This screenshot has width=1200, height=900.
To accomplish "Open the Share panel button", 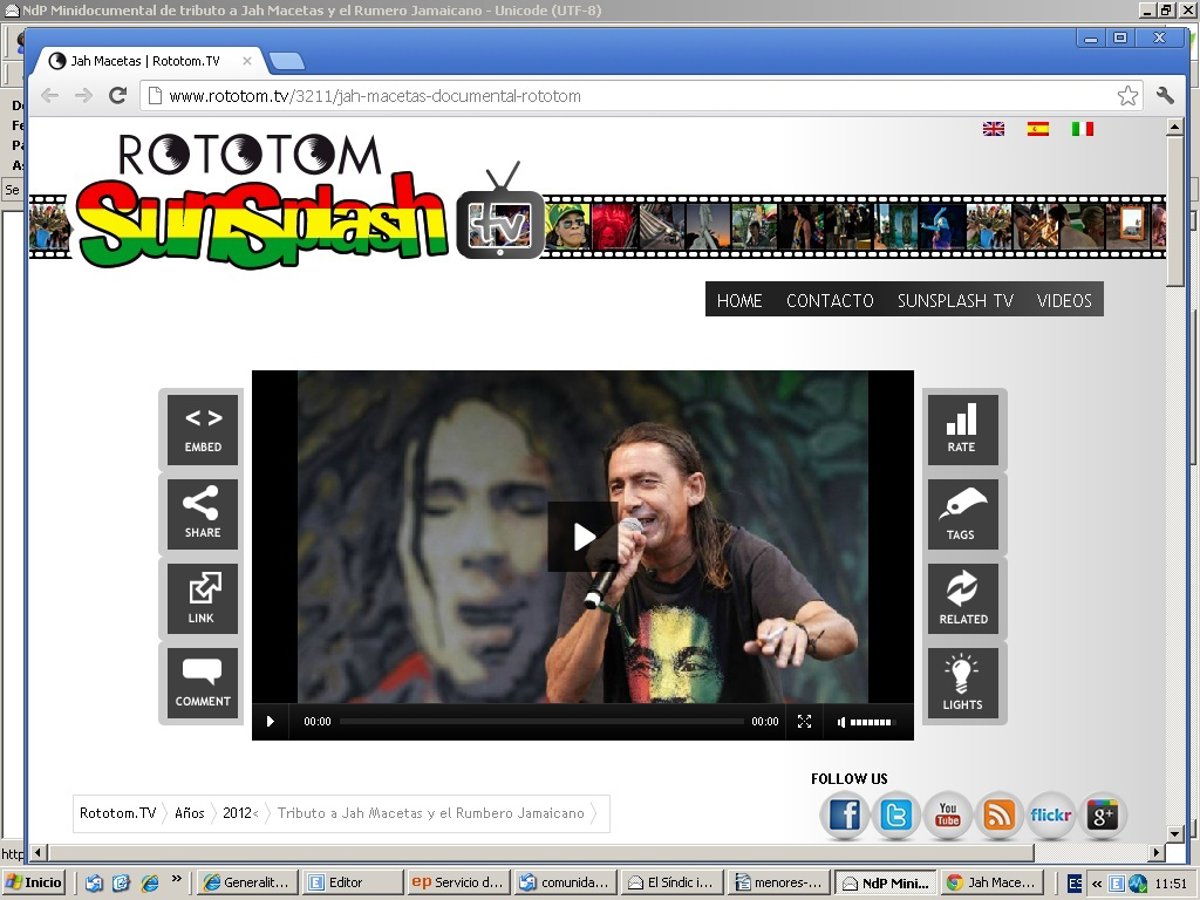I will pos(202,514).
